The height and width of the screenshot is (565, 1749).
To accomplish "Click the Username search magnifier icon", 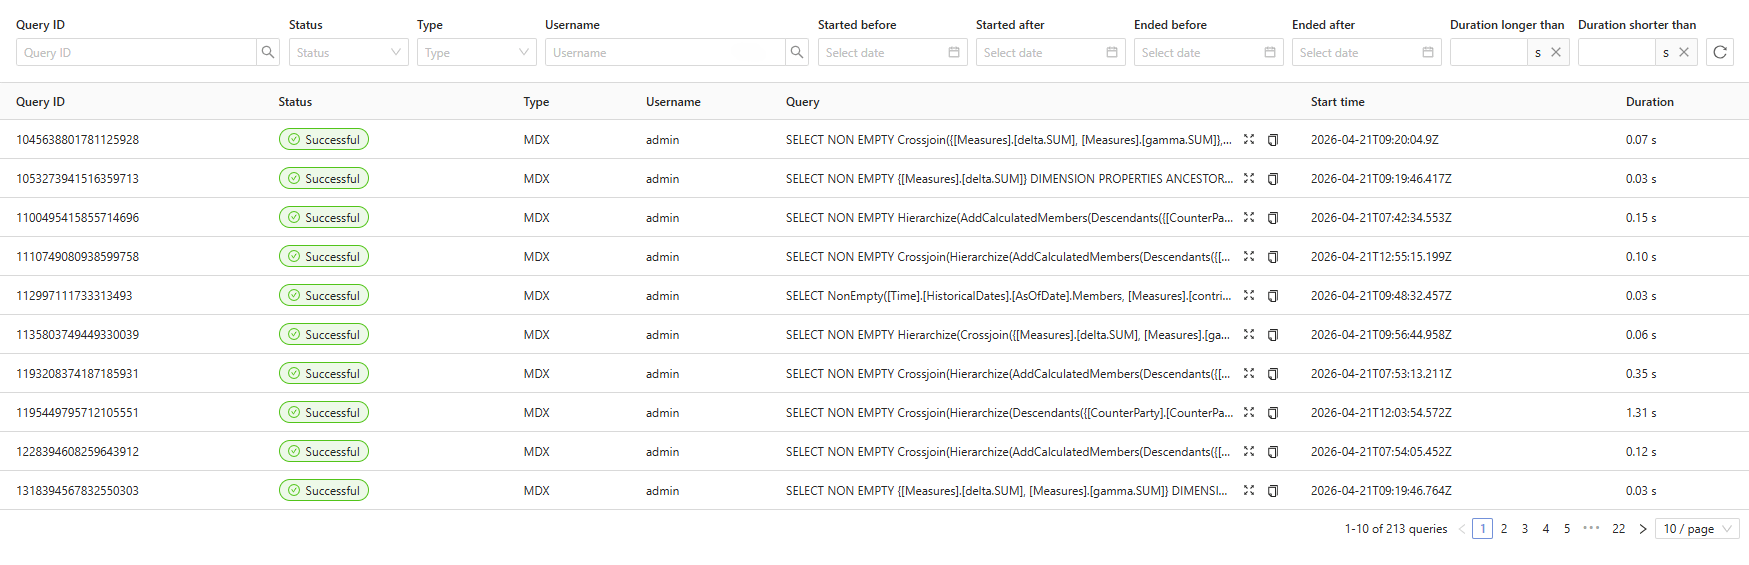I will tap(796, 52).
